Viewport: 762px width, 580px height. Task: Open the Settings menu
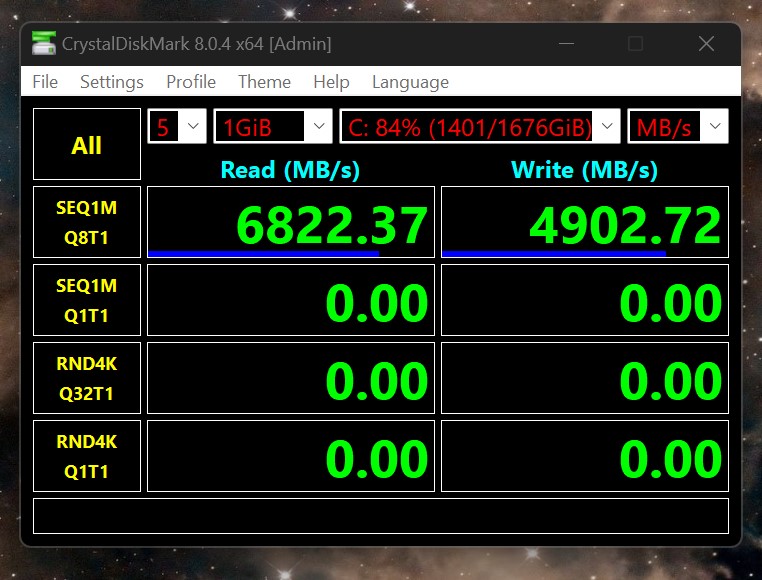coord(112,82)
